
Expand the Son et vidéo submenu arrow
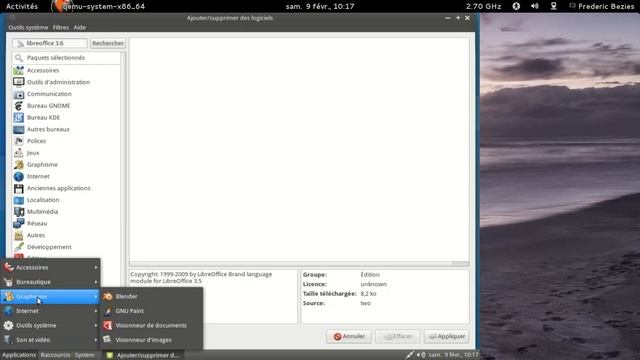[96, 340]
